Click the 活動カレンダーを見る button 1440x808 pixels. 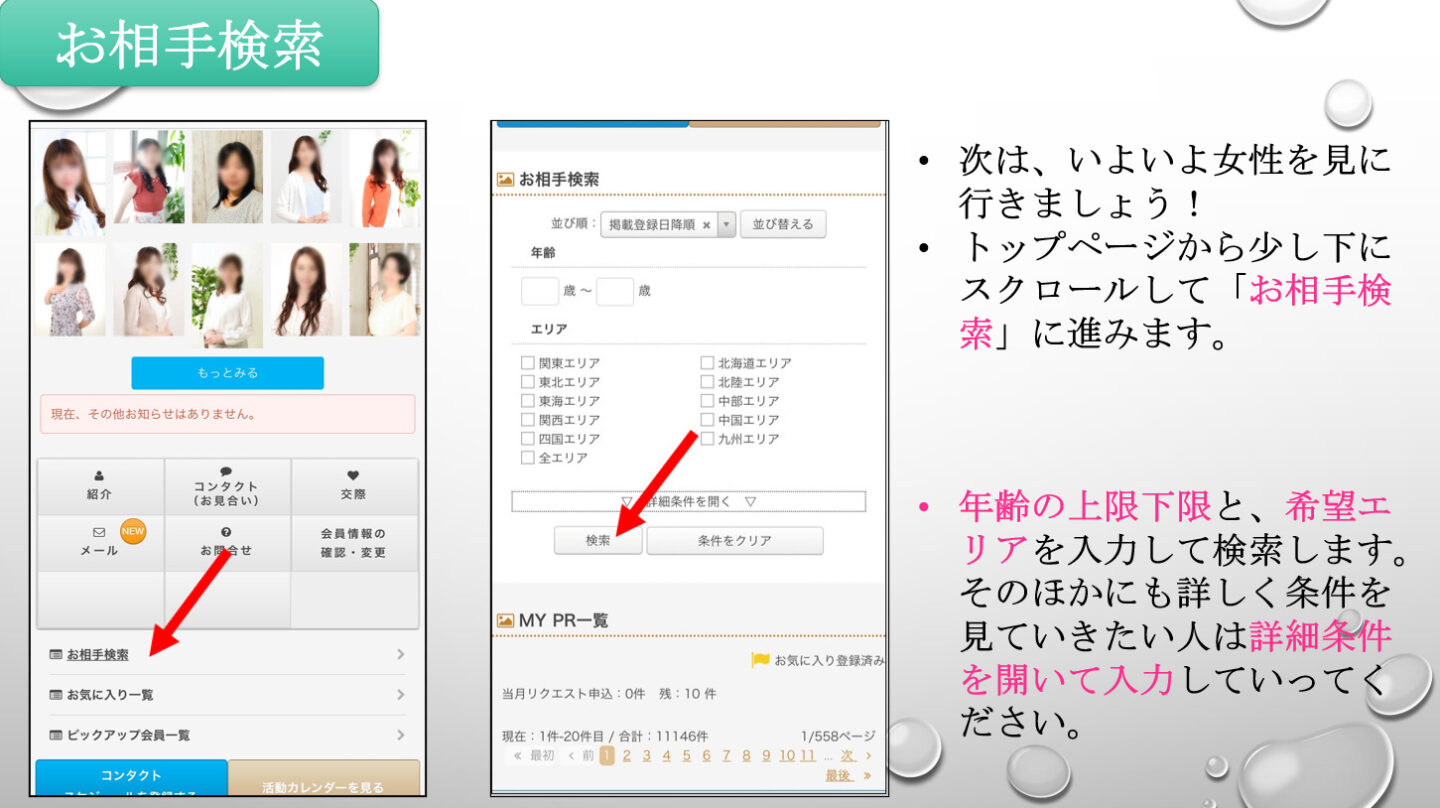(x=324, y=779)
